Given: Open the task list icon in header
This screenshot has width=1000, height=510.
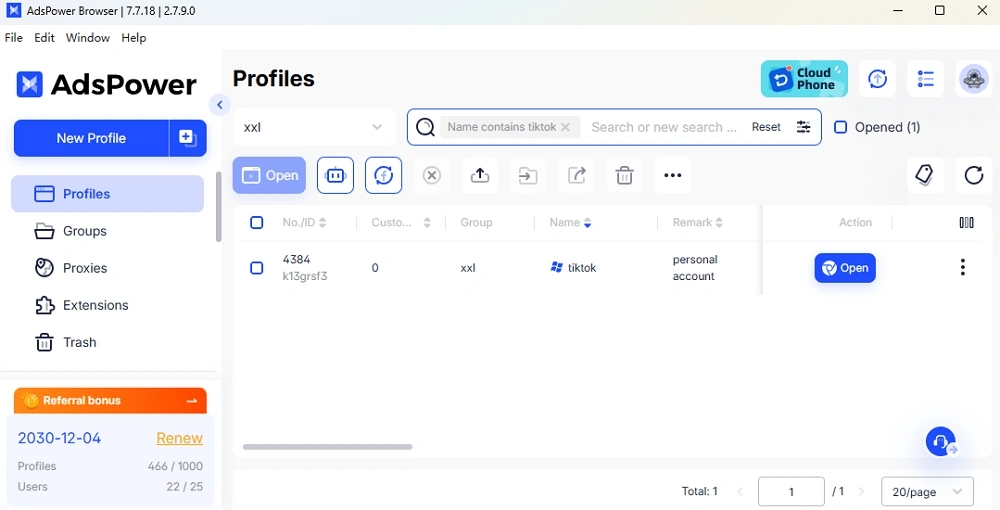Looking at the screenshot, I should click(x=925, y=79).
